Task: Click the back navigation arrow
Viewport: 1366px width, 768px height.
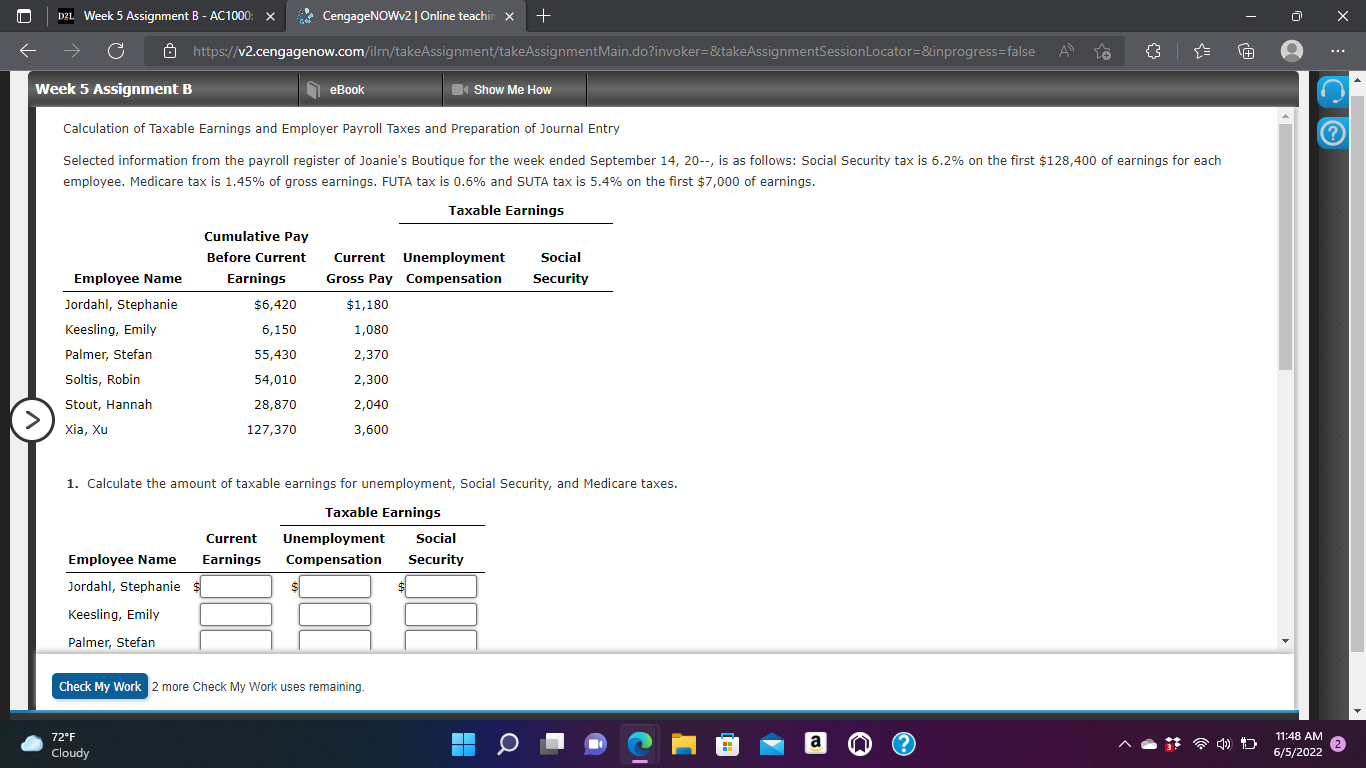Action: pos(27,50)
